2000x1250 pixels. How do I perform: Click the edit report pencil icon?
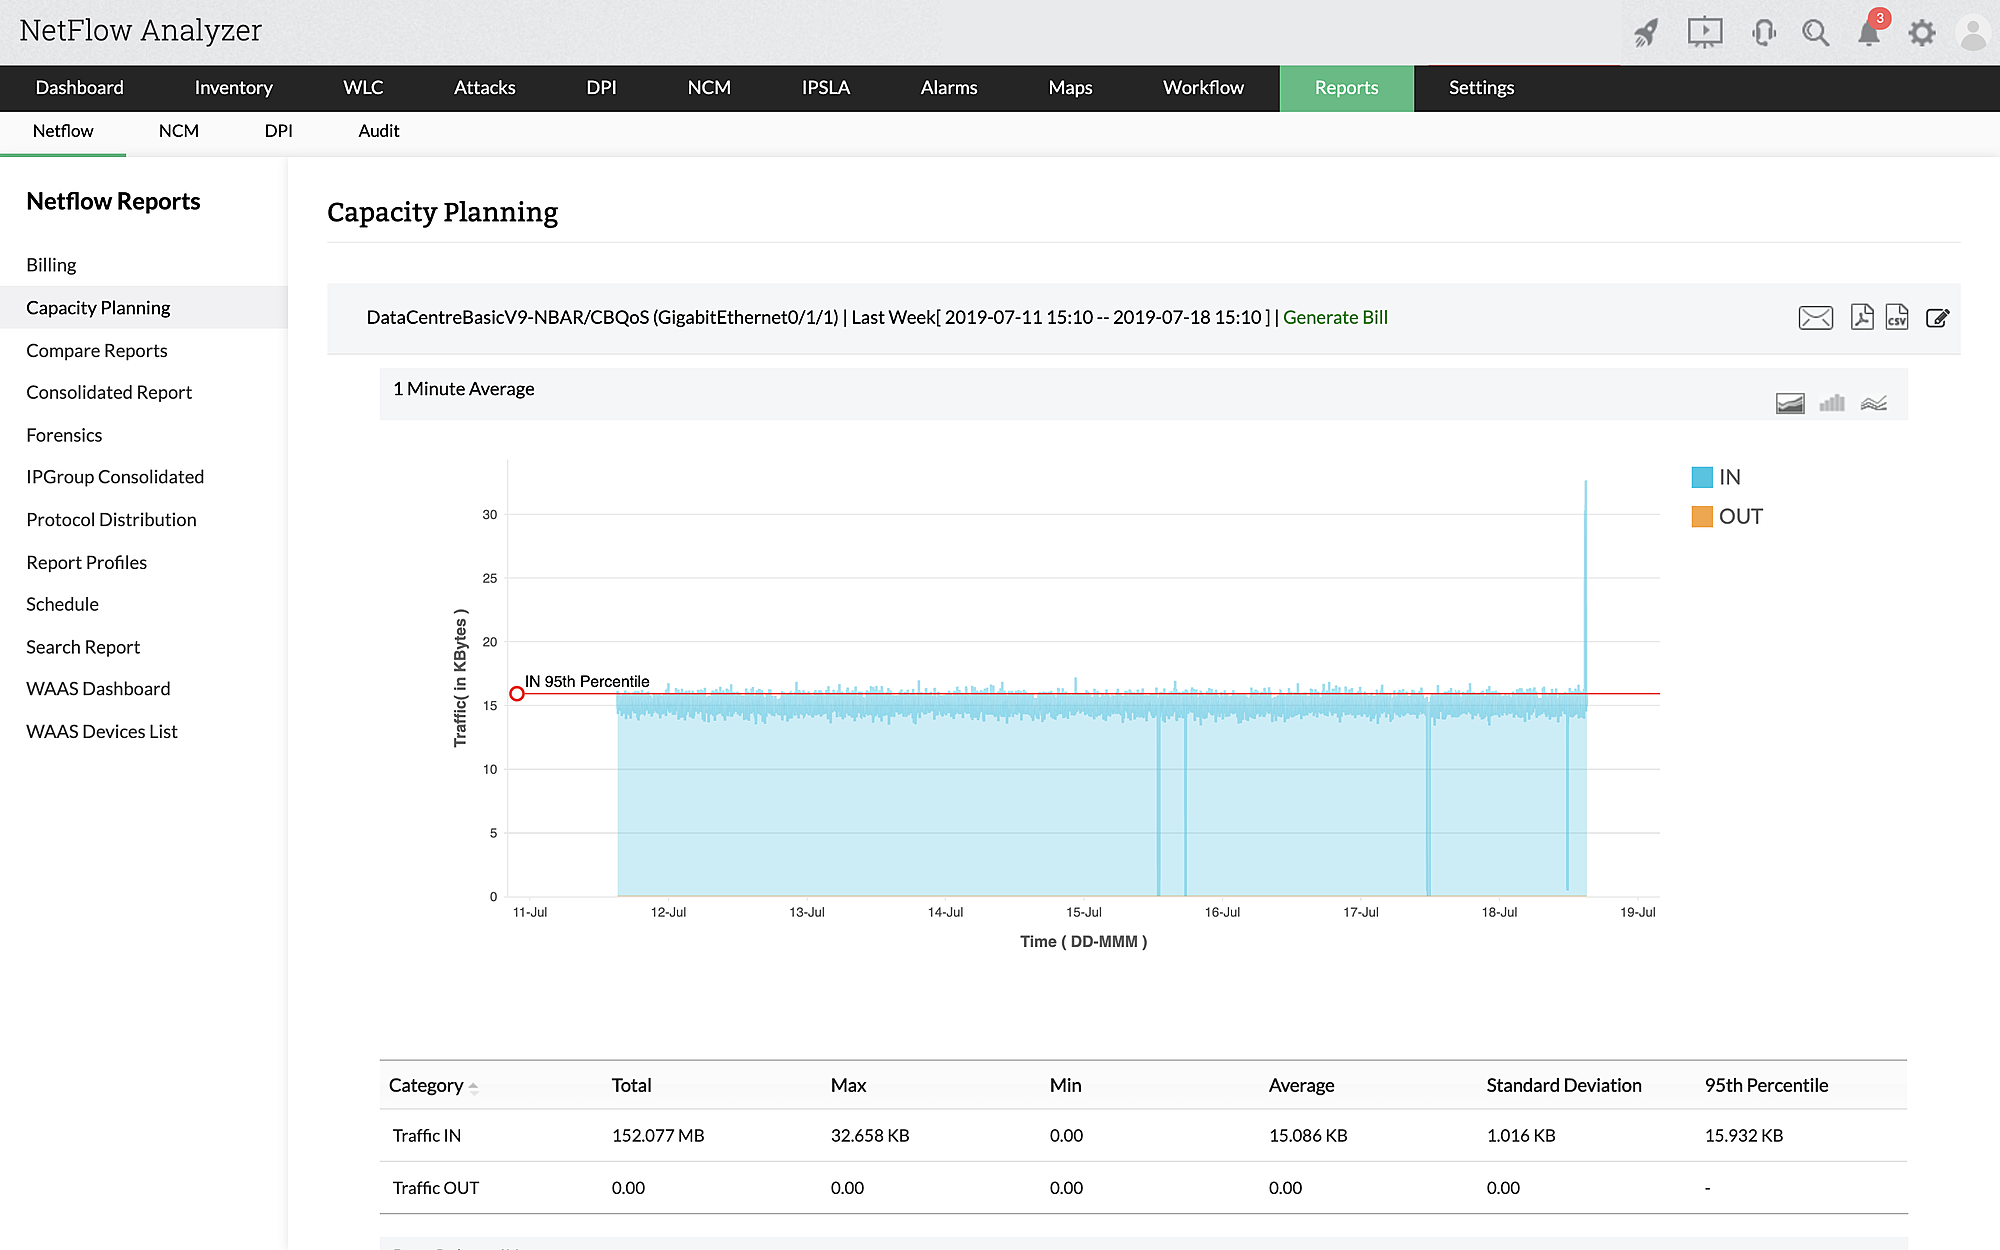1937,318
